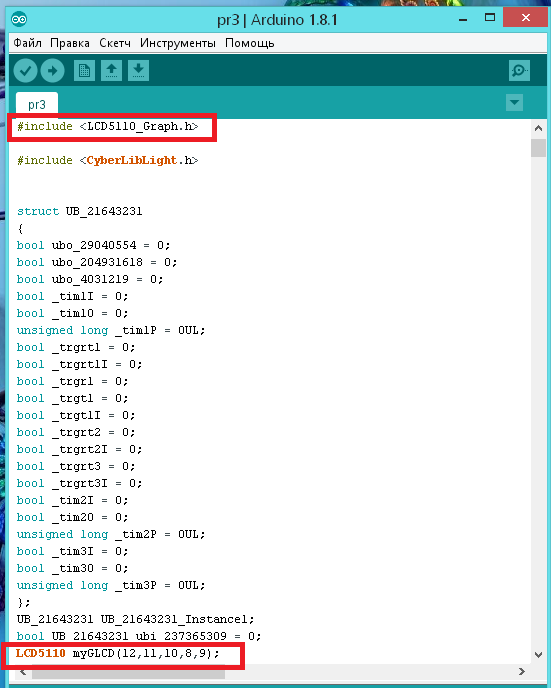The height and width of the screenshot is (688, 551).
Task: Click the line bool _trgt1I = 0;
Action: coord(76,416)
